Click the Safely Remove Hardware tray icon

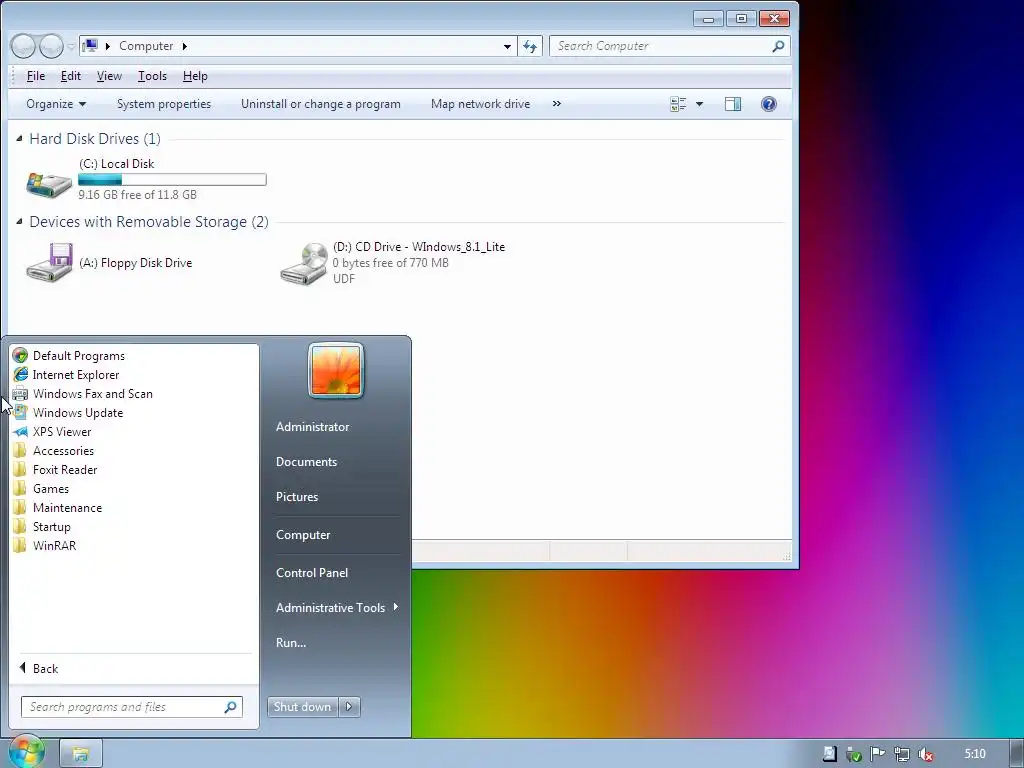point(854,754)
